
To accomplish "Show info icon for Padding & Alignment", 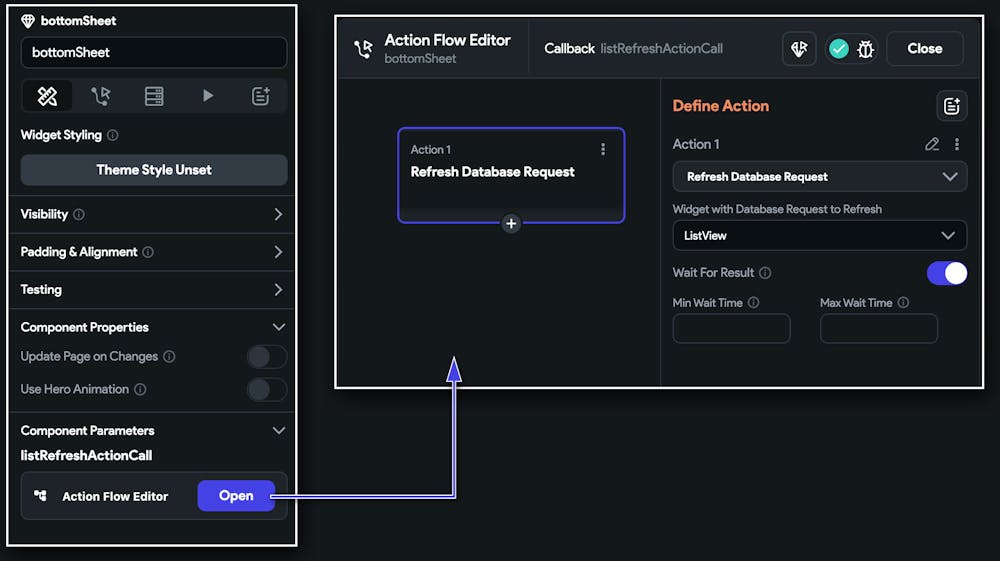I will (148, 252).
